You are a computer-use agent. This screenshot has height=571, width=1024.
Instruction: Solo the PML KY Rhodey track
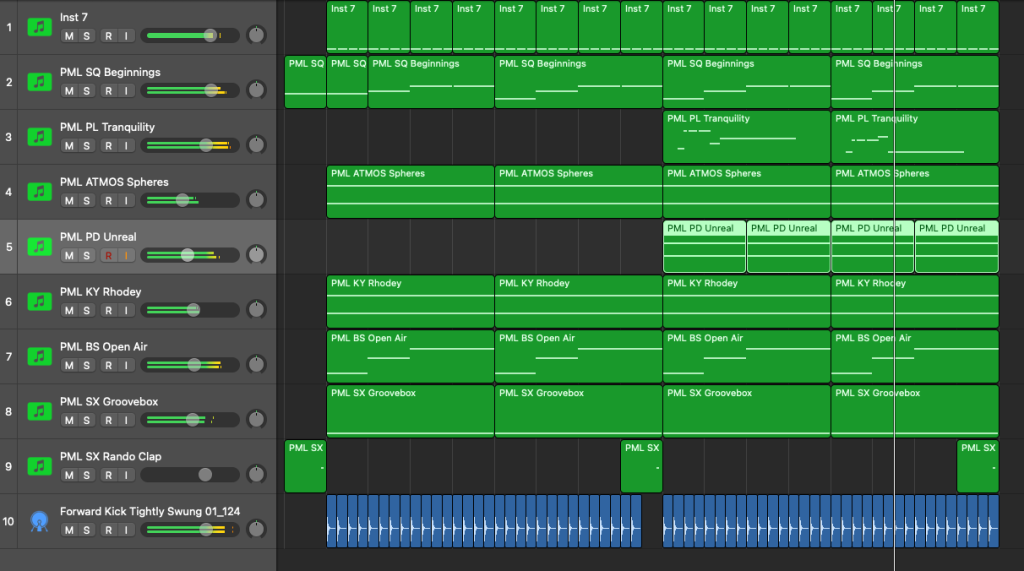click(87, 310)
